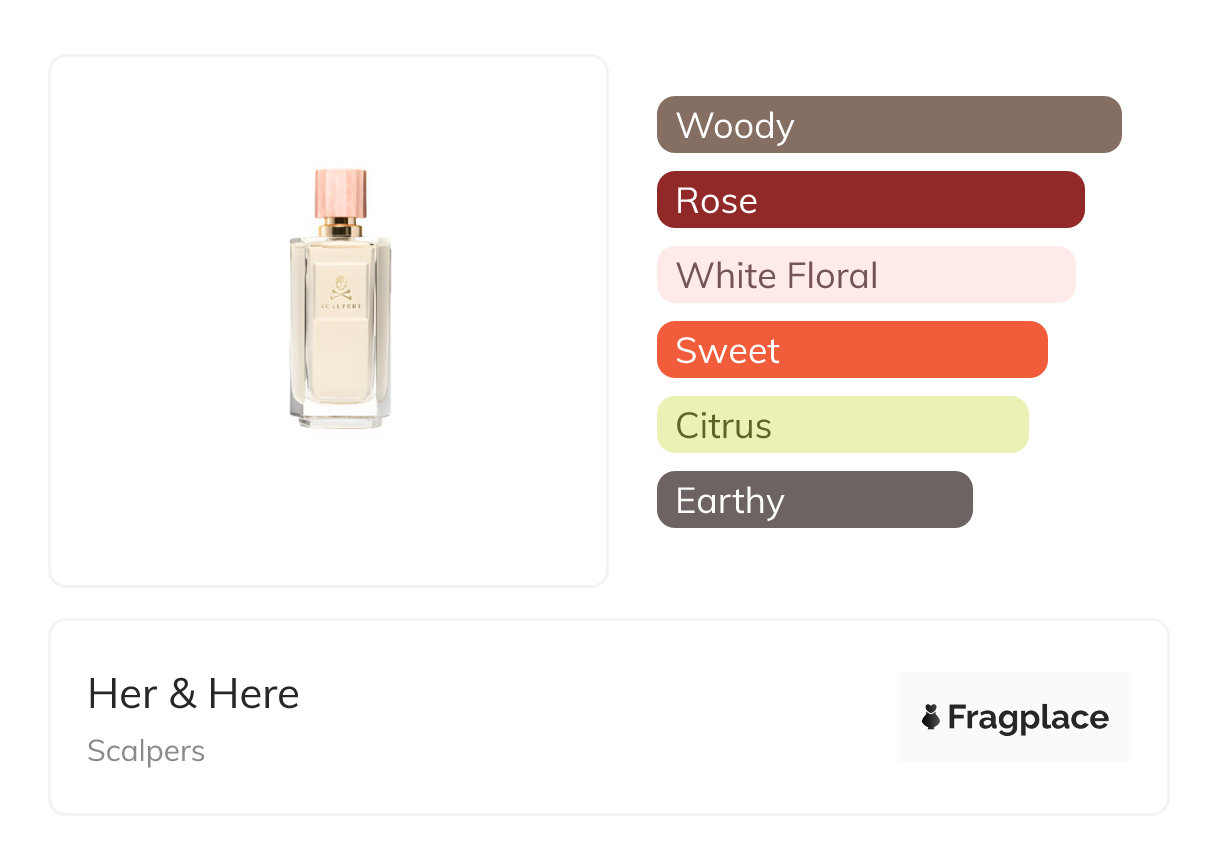
Task: Open the Her & Here fragrance title
Action: click(193, 694)
